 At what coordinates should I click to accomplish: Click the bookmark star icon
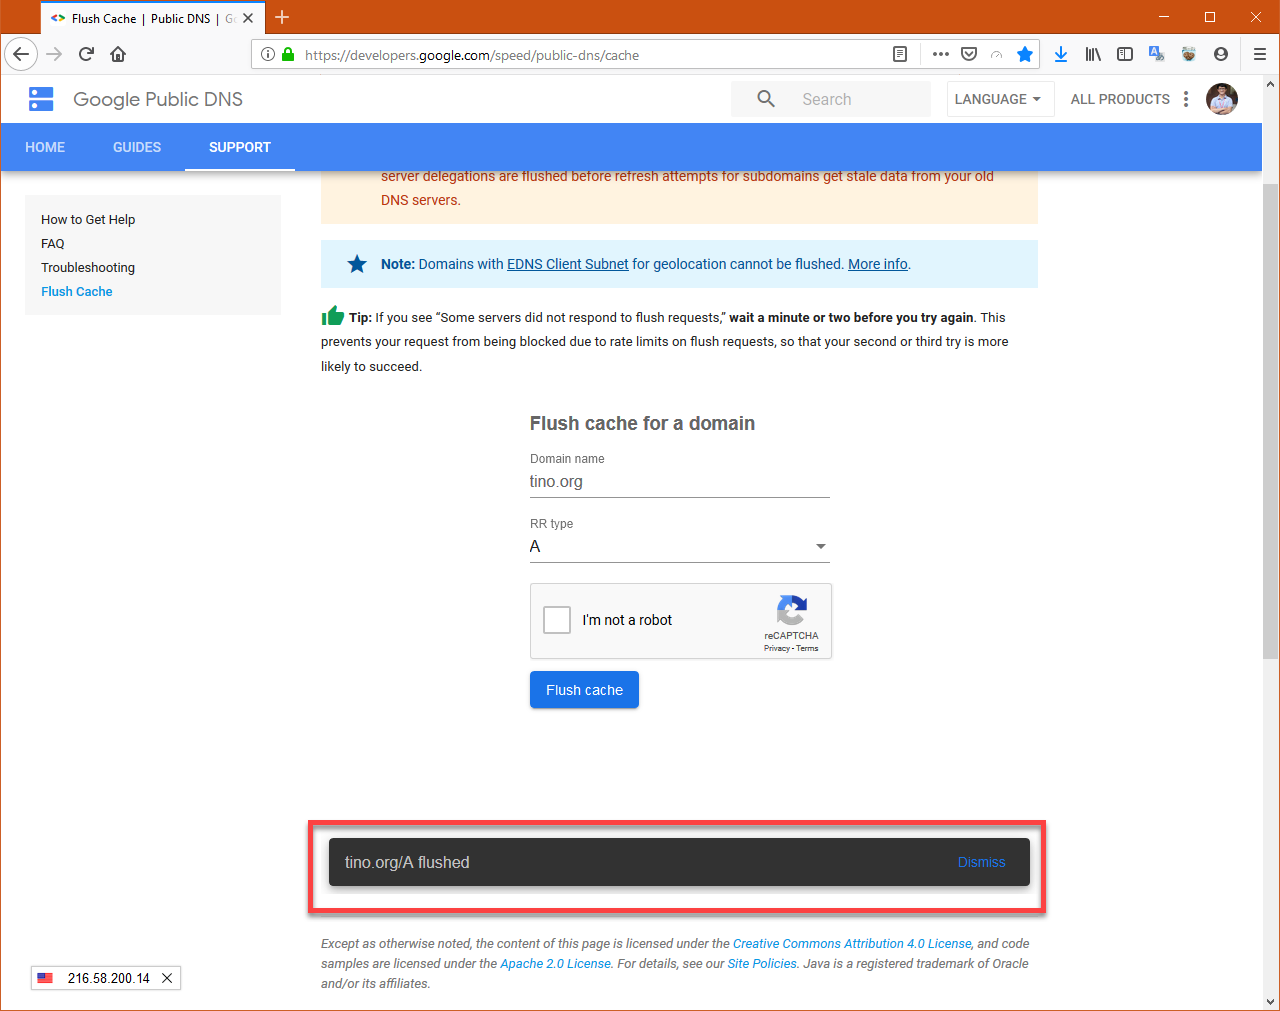[1025, 55]
